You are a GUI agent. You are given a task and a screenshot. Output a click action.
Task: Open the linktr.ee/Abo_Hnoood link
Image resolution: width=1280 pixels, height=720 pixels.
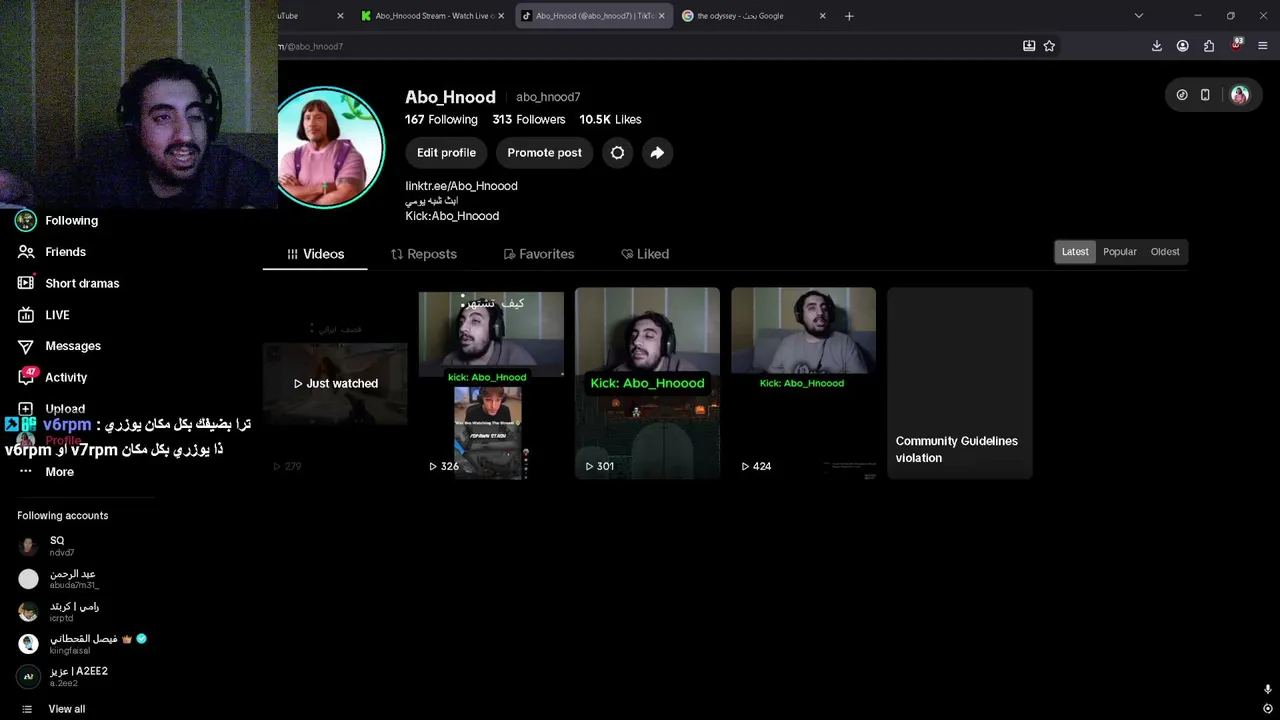click(x=461, y=186)
